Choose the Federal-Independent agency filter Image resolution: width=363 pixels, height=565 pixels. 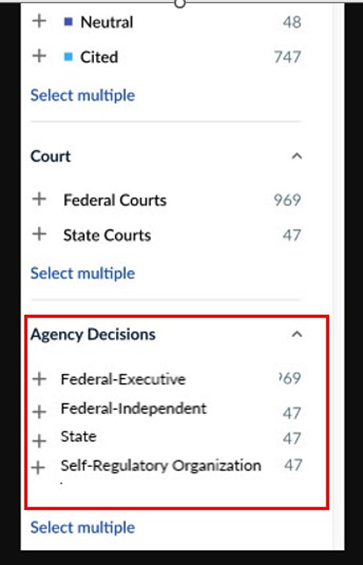[133, 409]
